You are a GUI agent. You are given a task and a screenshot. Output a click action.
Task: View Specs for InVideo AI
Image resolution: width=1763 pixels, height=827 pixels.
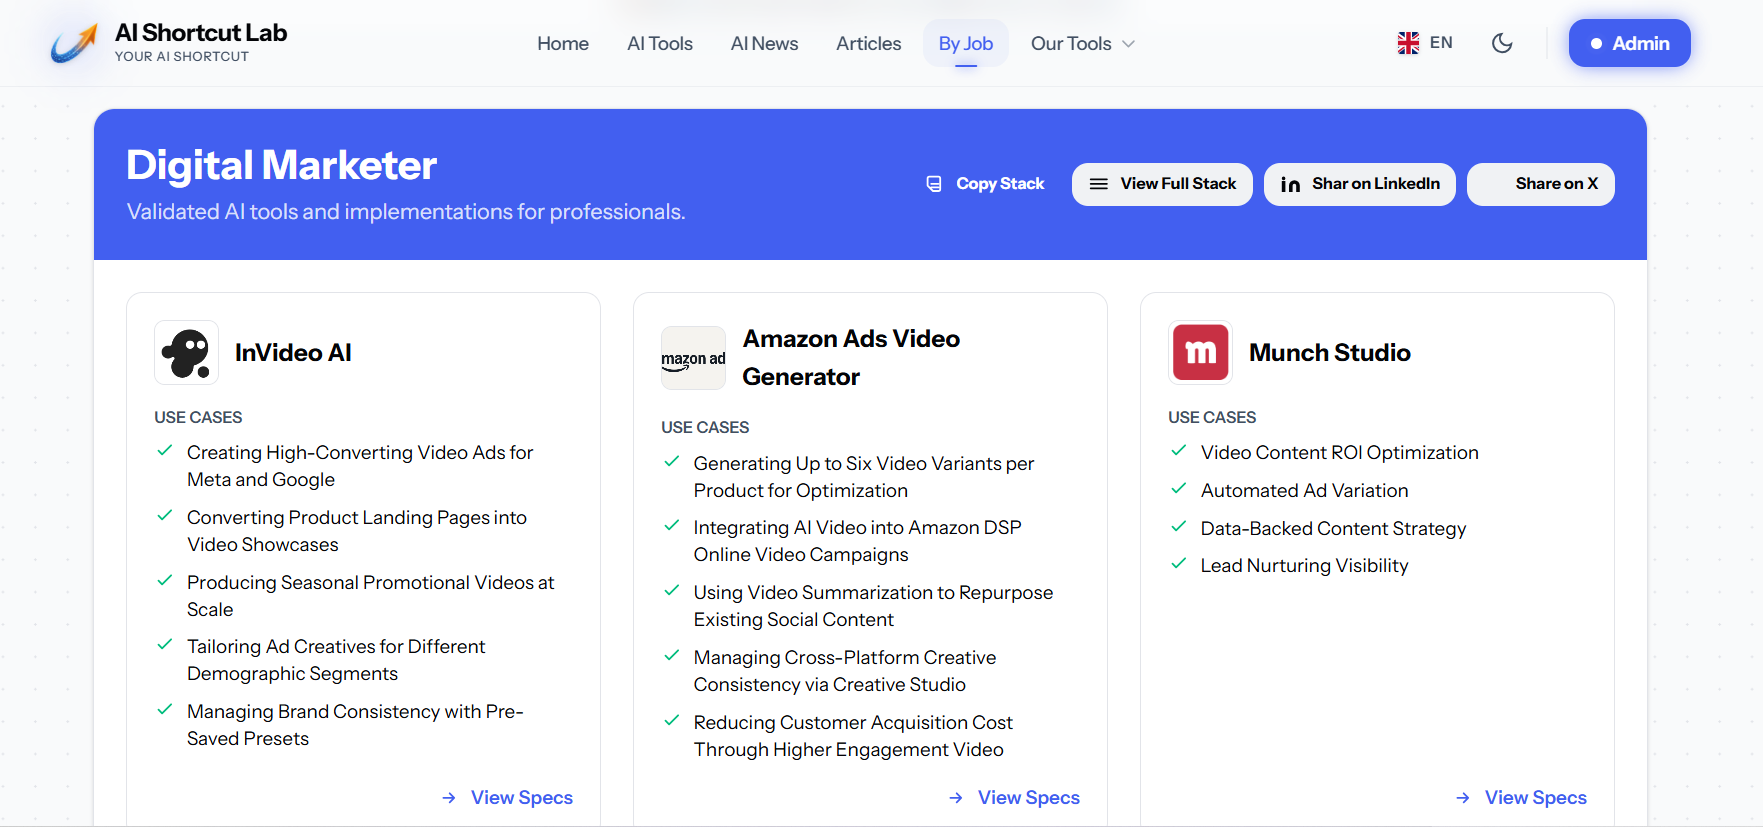[508, 797]
